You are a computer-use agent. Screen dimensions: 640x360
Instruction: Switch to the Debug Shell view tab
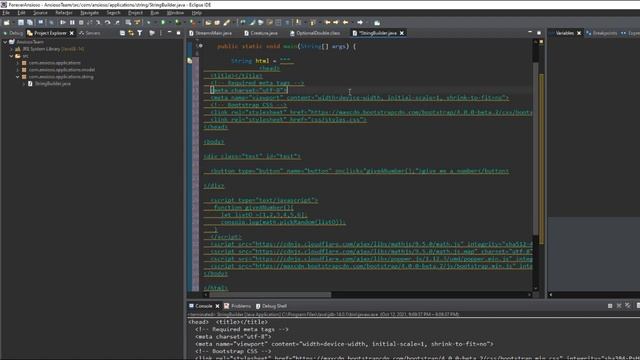(x=271, y=306)
